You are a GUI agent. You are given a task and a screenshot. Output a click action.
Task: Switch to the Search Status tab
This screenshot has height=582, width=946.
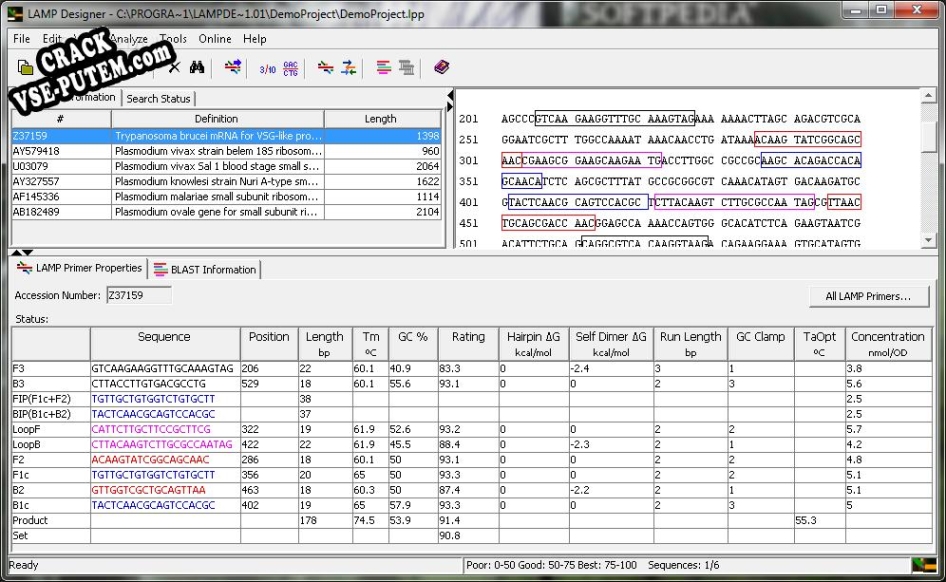[158, 98]
